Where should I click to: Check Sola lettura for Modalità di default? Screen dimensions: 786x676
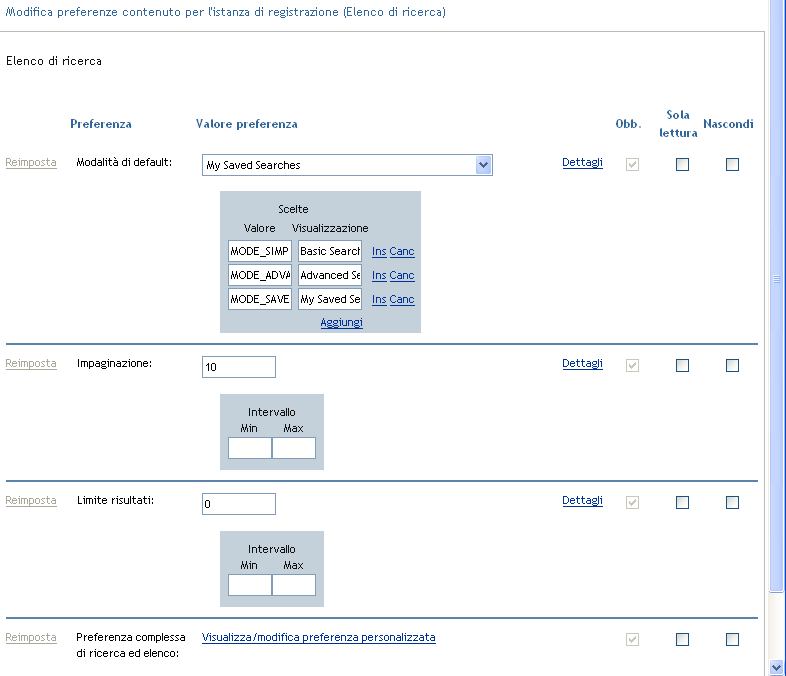click(682, 165)
